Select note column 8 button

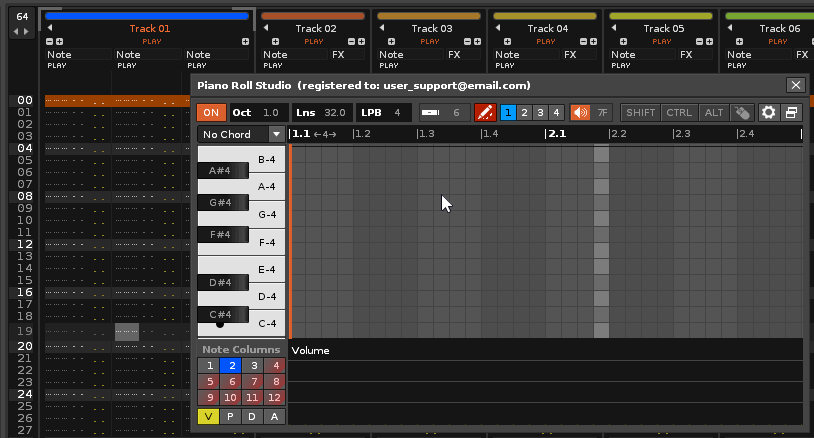click(274, 382)
